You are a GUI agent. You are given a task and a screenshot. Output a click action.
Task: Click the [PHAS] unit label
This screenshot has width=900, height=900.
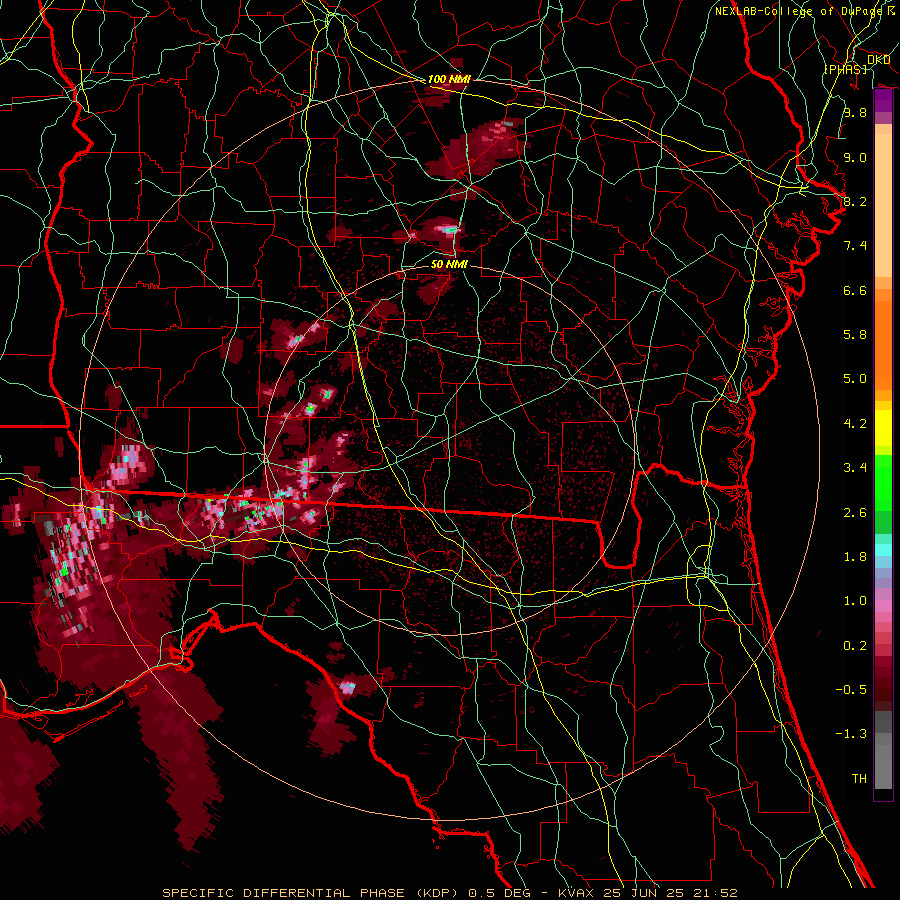(x=845, y=69)
